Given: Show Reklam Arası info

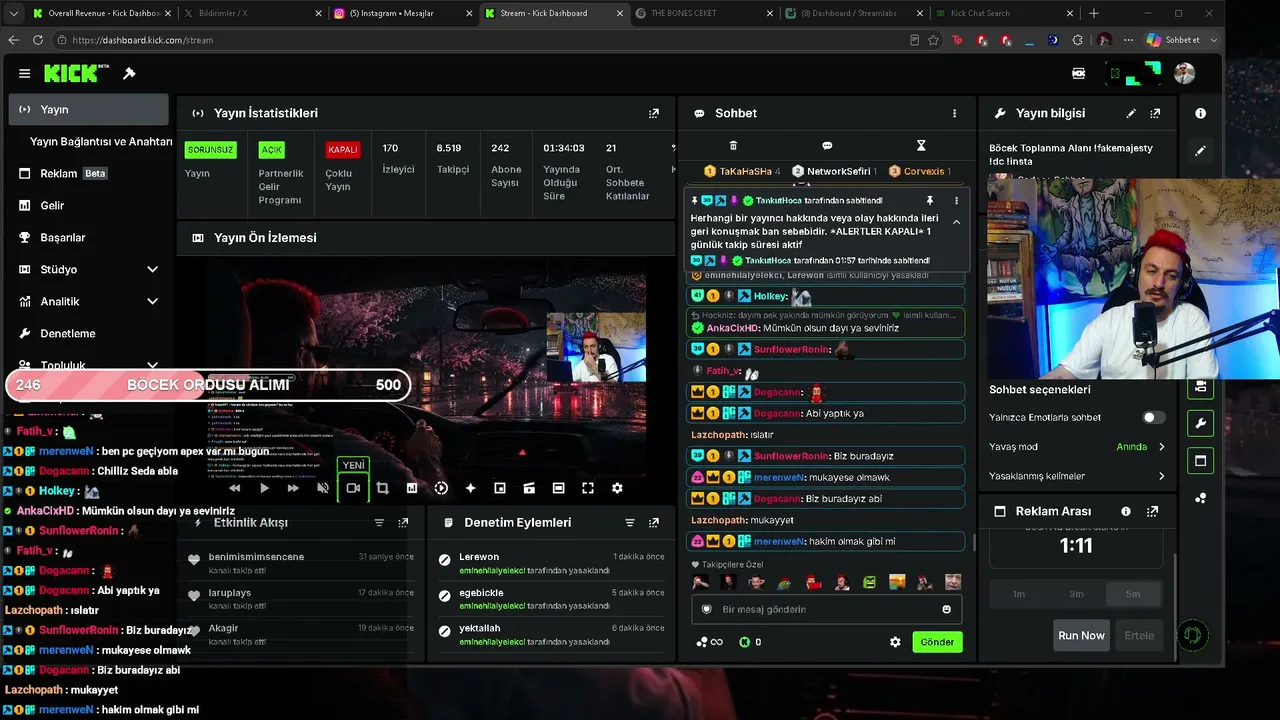Looking at the screenshot, I should click(x=1126, y=511).
